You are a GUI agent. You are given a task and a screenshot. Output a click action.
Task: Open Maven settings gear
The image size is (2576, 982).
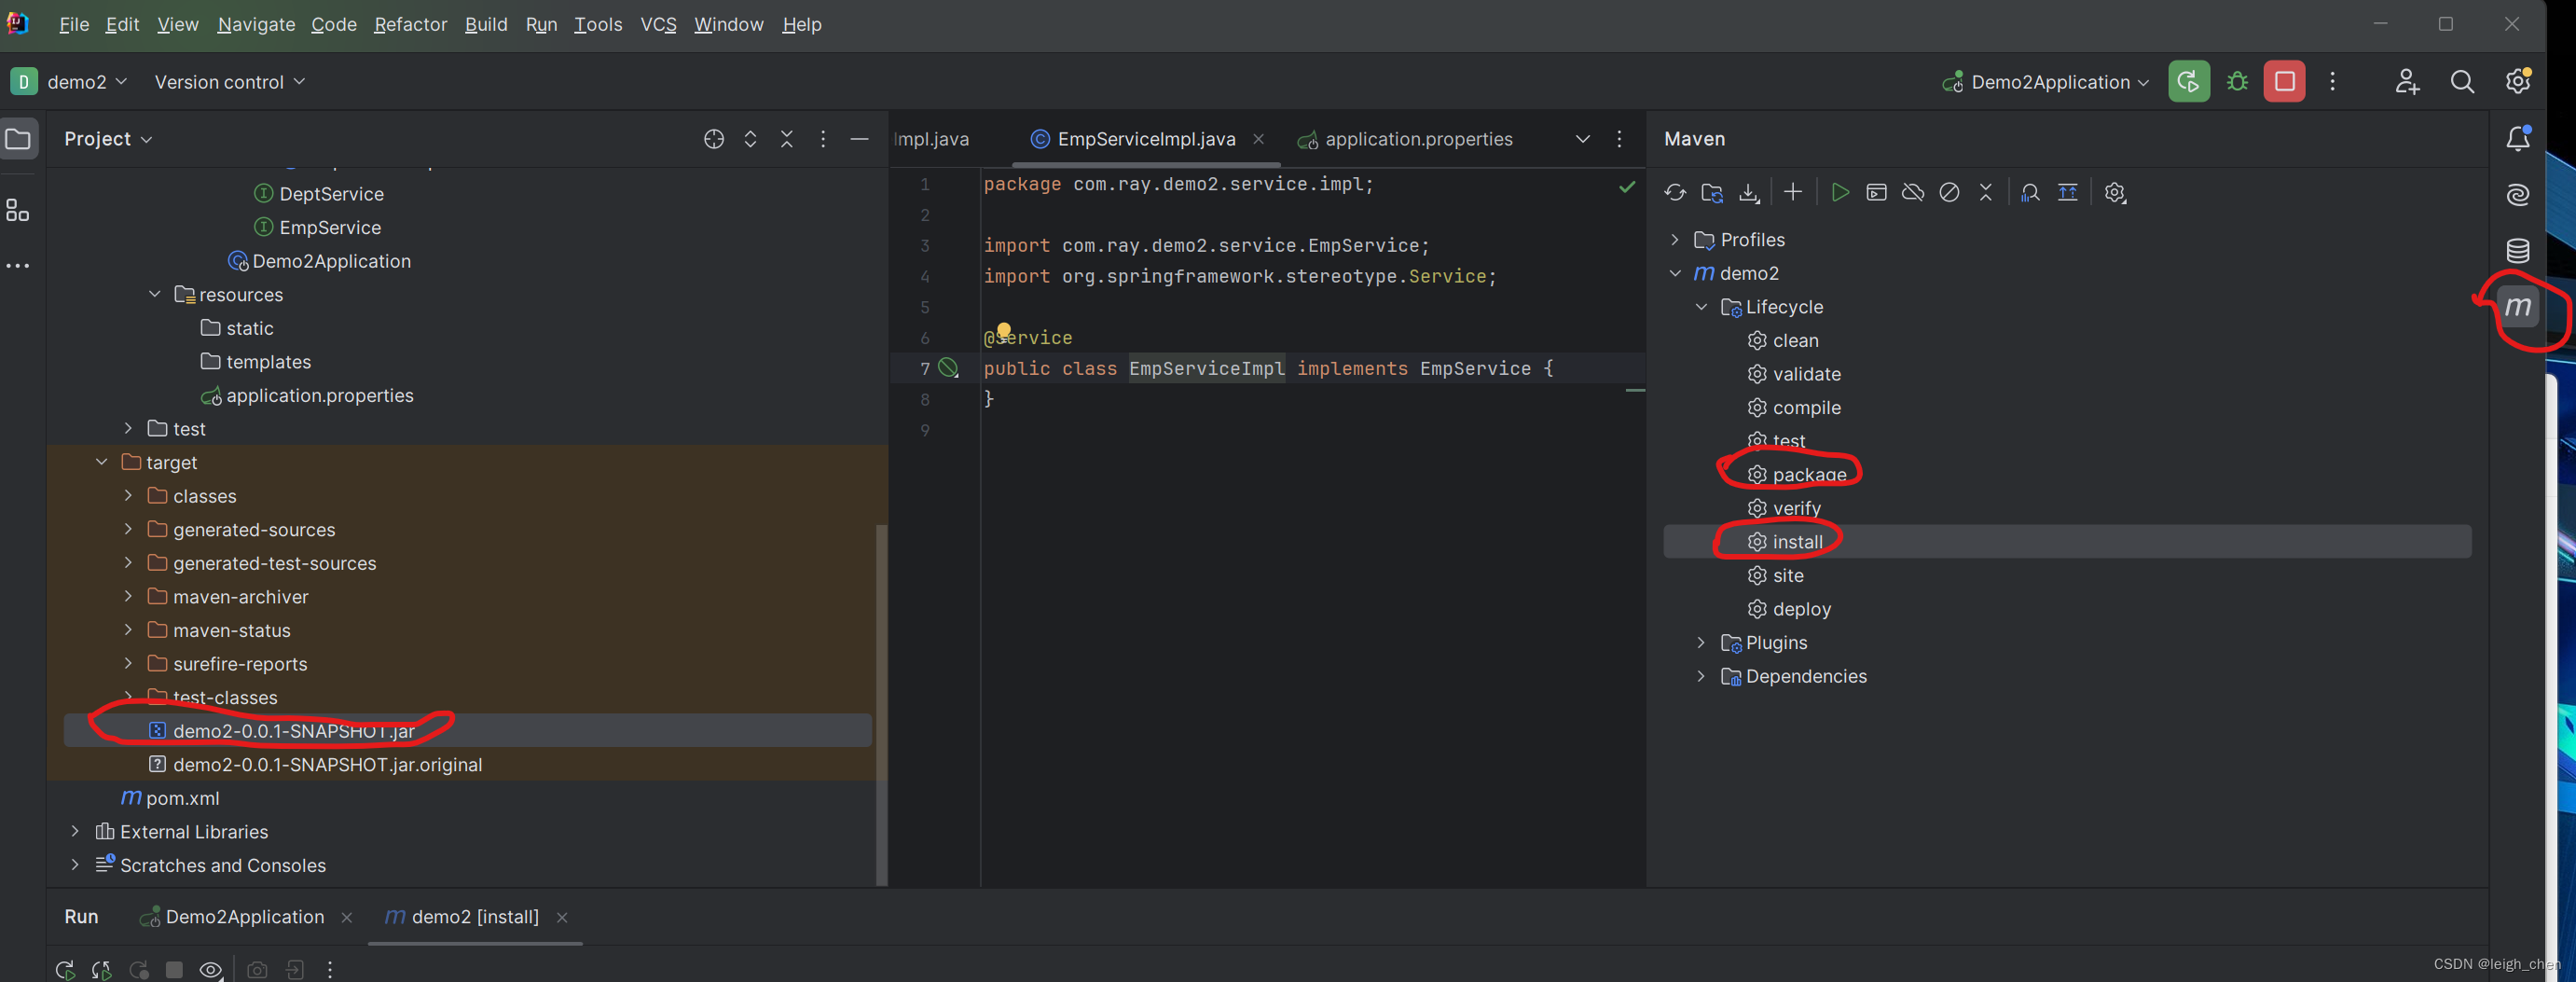click(2114, 192)
